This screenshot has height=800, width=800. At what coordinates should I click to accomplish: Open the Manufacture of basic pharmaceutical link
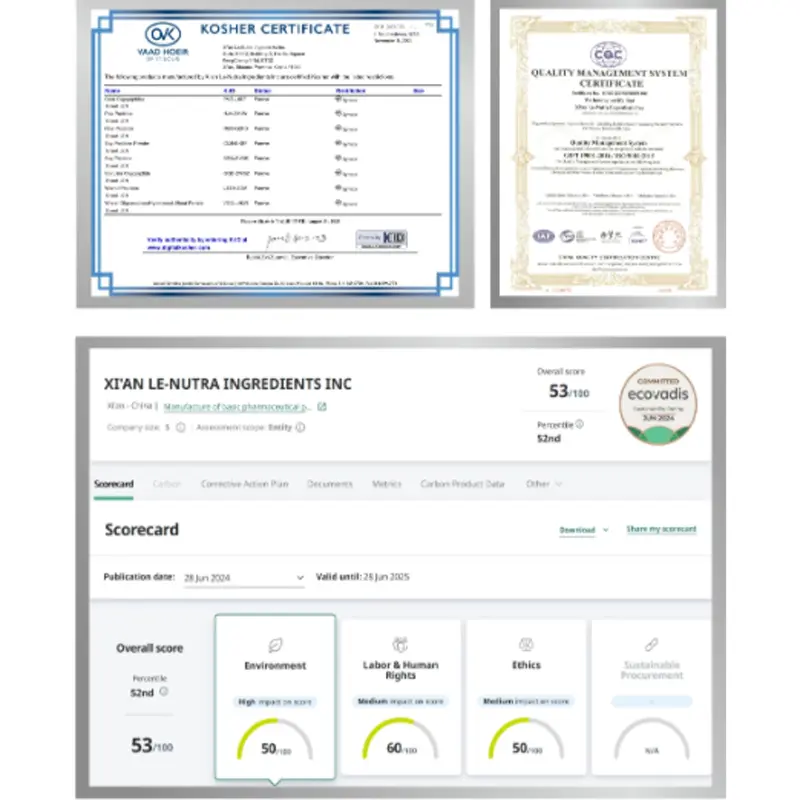tap(238, 407)
